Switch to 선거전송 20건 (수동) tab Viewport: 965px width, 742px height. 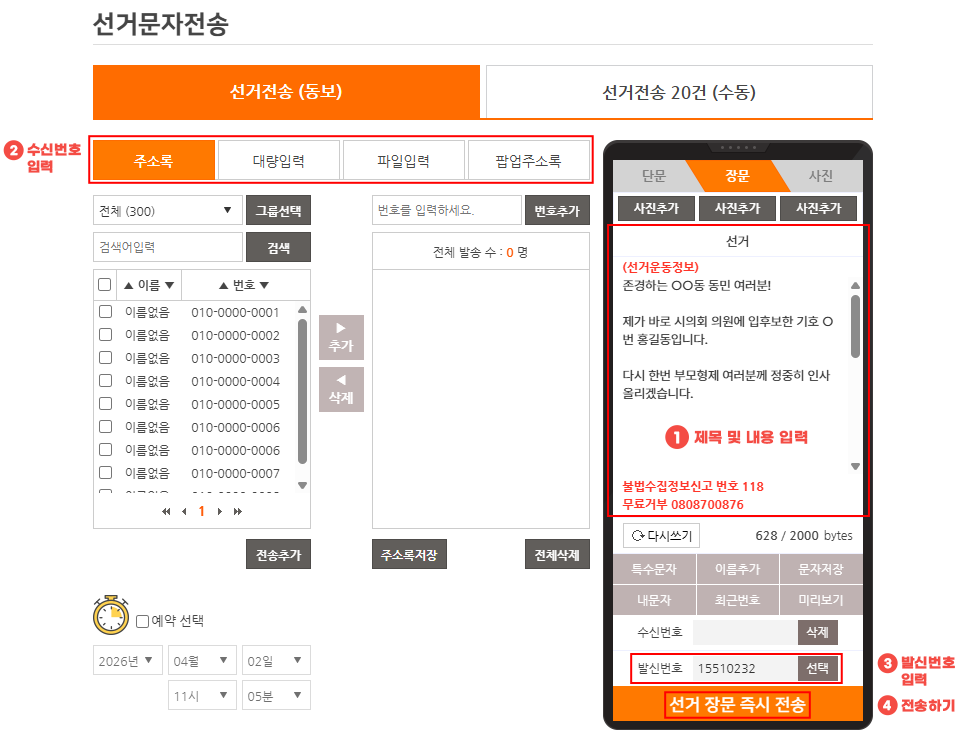click(x=679, y=92)
